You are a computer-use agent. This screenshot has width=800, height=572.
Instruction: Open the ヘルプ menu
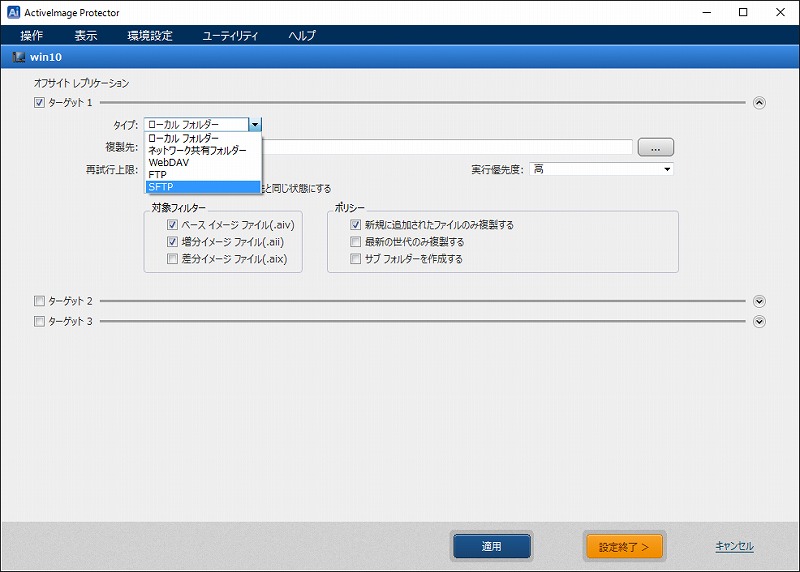302,36
